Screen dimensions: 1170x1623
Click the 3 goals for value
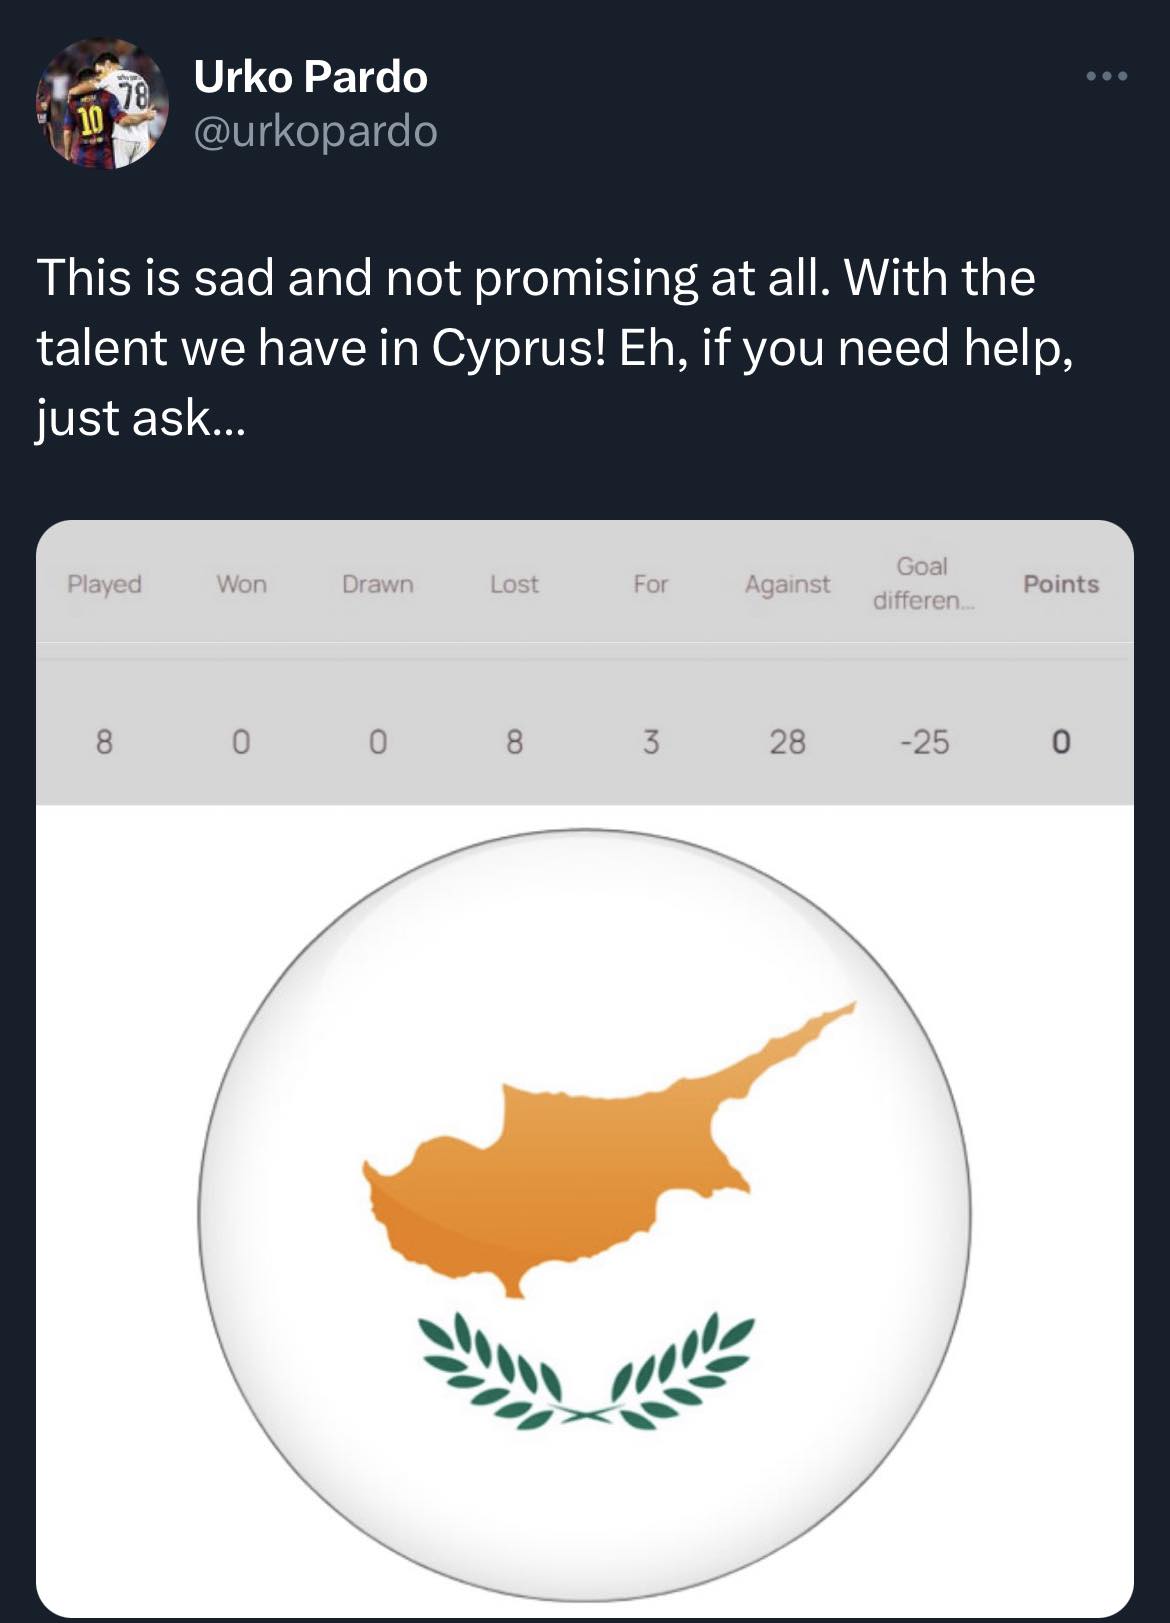[x=651, y=742]
